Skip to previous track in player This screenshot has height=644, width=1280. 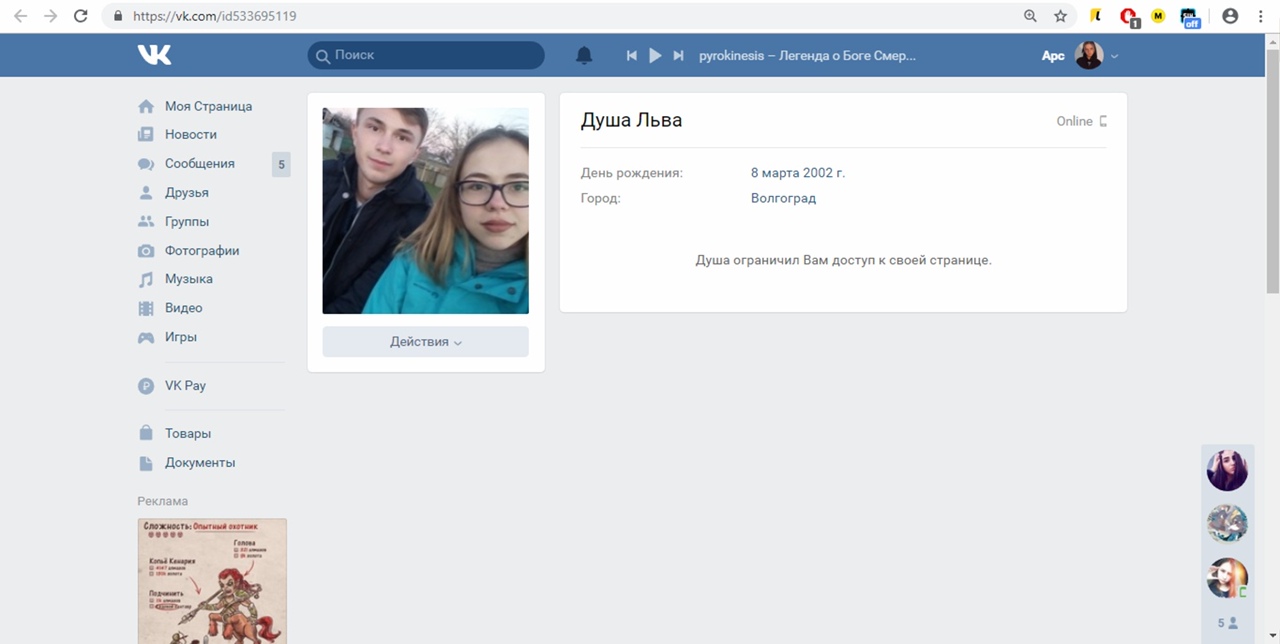[x=632, y=56]
